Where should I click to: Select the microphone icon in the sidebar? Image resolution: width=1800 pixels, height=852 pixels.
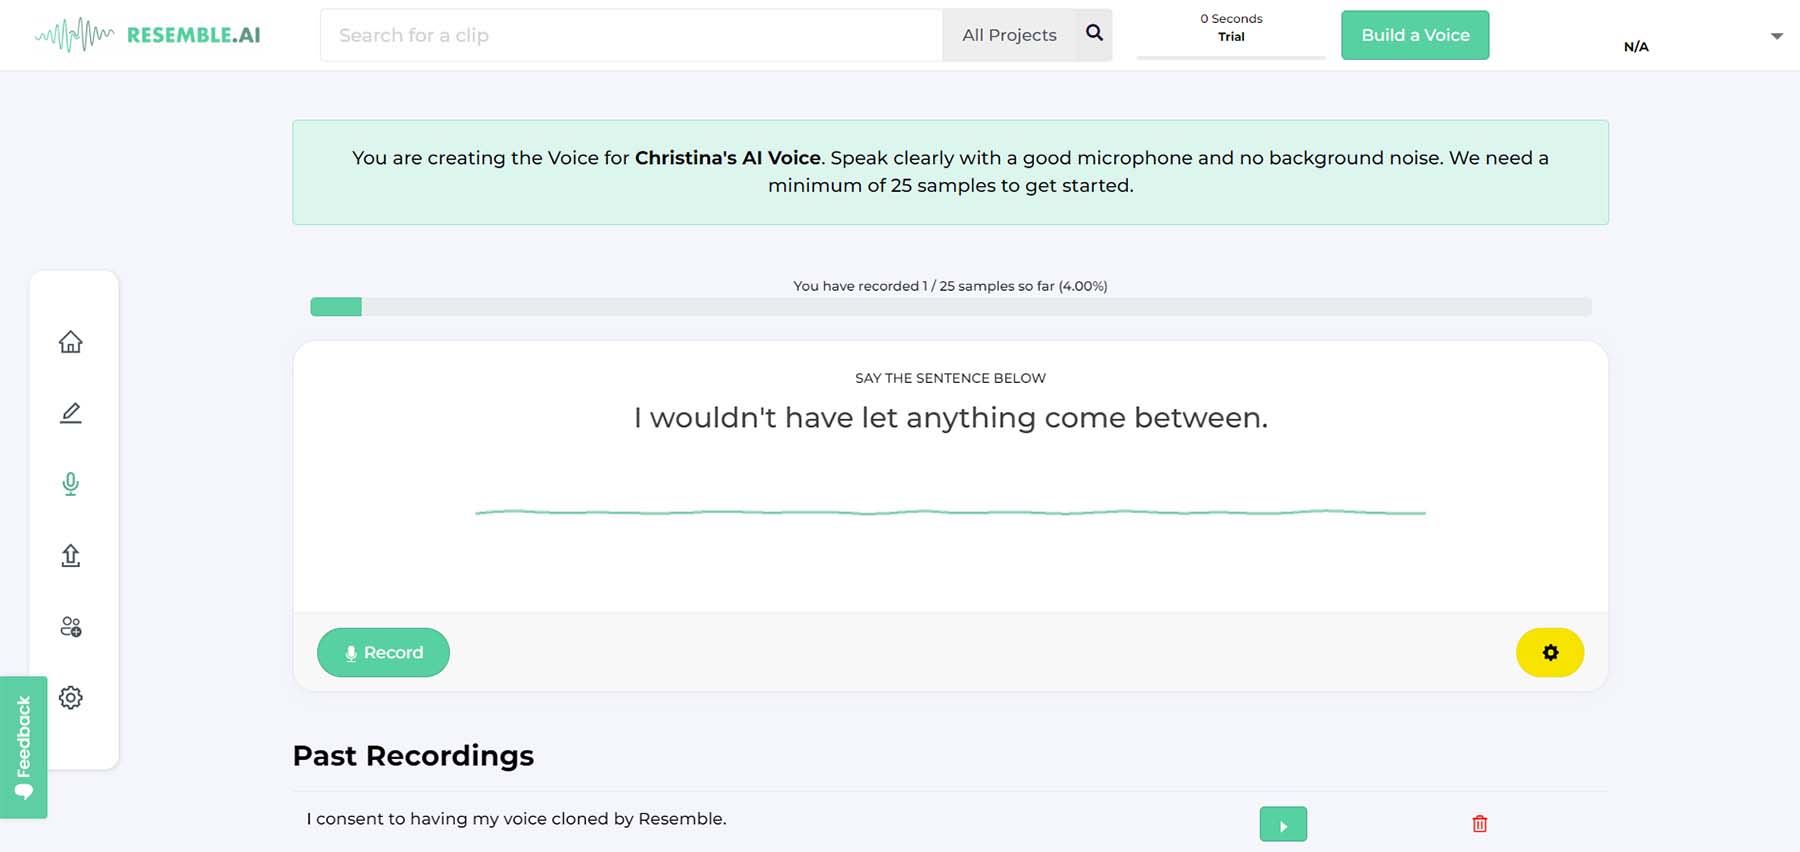pos(70,484)
